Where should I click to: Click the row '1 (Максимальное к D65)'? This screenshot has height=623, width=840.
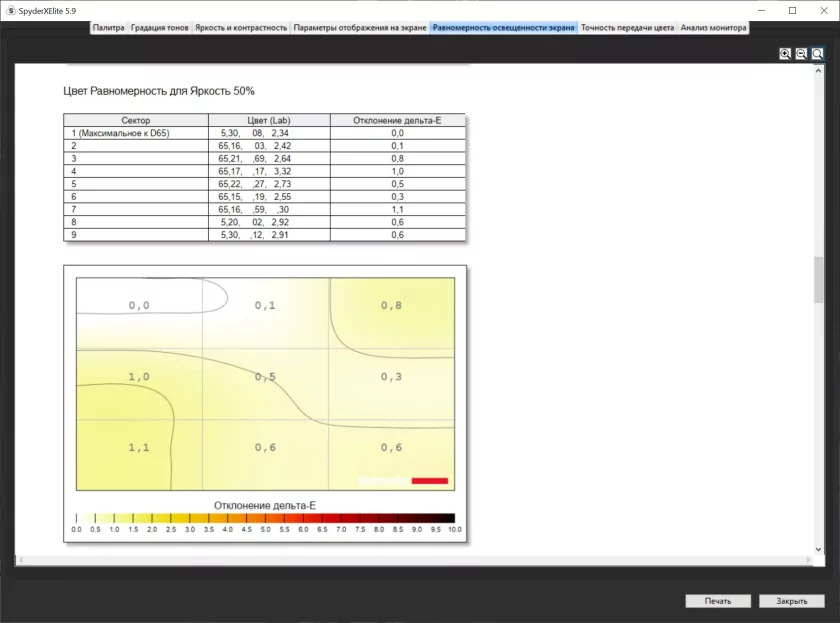pyautogui.click(x=265, y=133)
